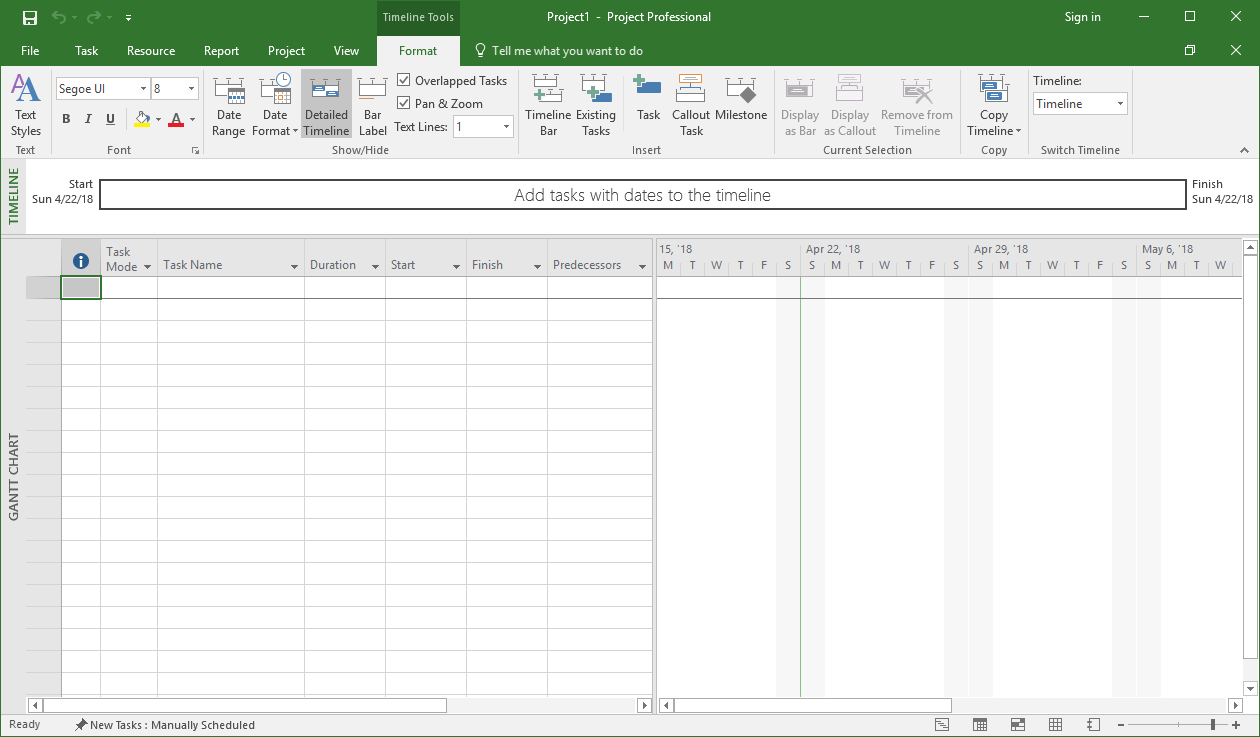Image resolution: width=1260 pixels, height=737 pixels.
Task: Insert a Callout Task
Action: tap(690, 104)
